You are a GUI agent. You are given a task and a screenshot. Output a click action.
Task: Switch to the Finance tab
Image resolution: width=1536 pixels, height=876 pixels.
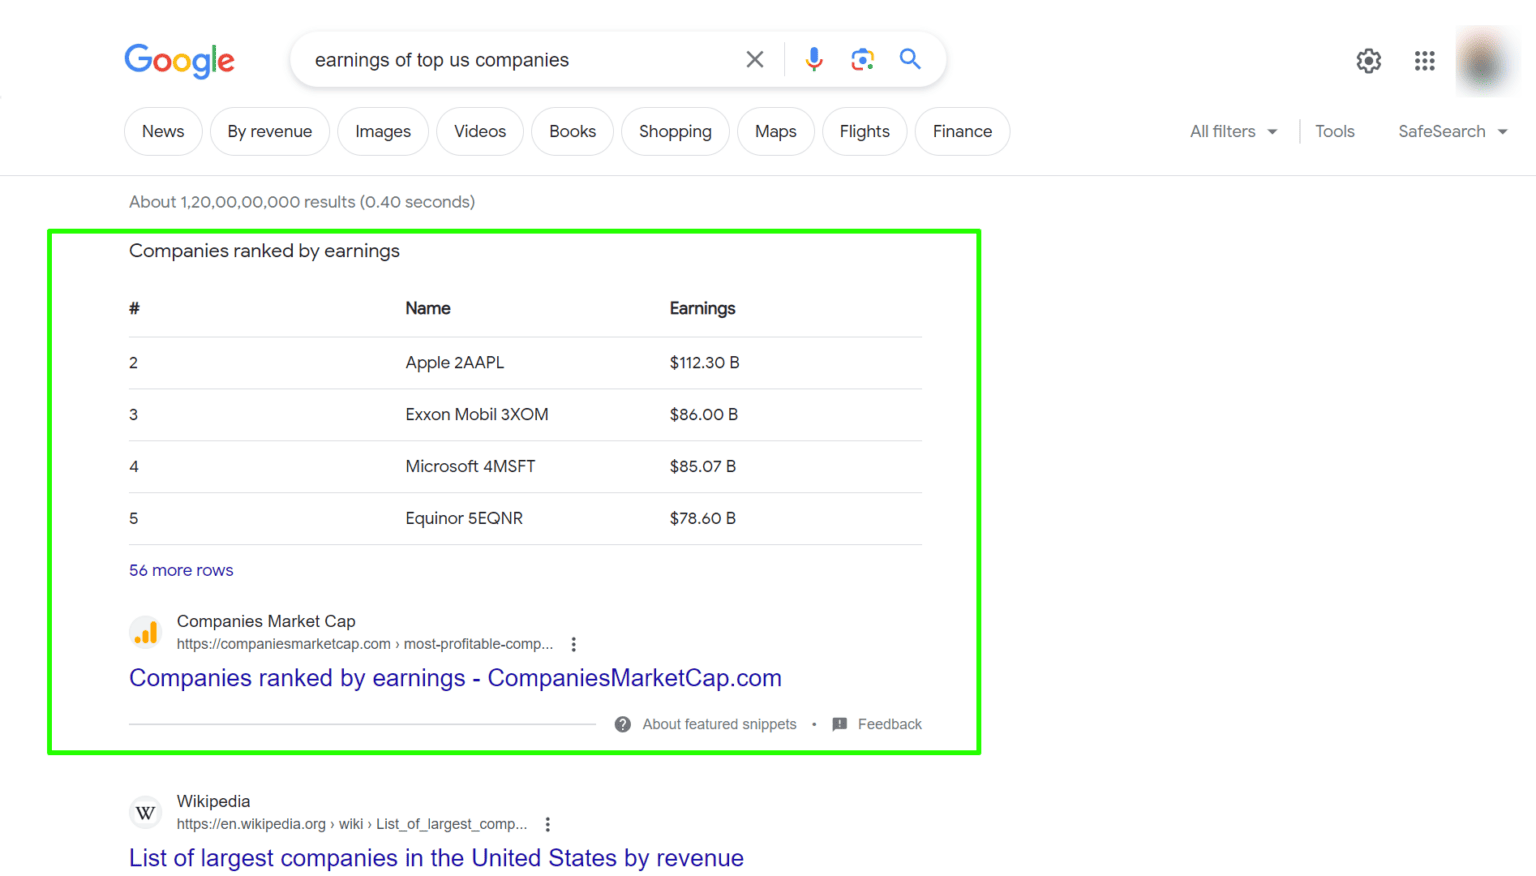(x=961, y=131)
